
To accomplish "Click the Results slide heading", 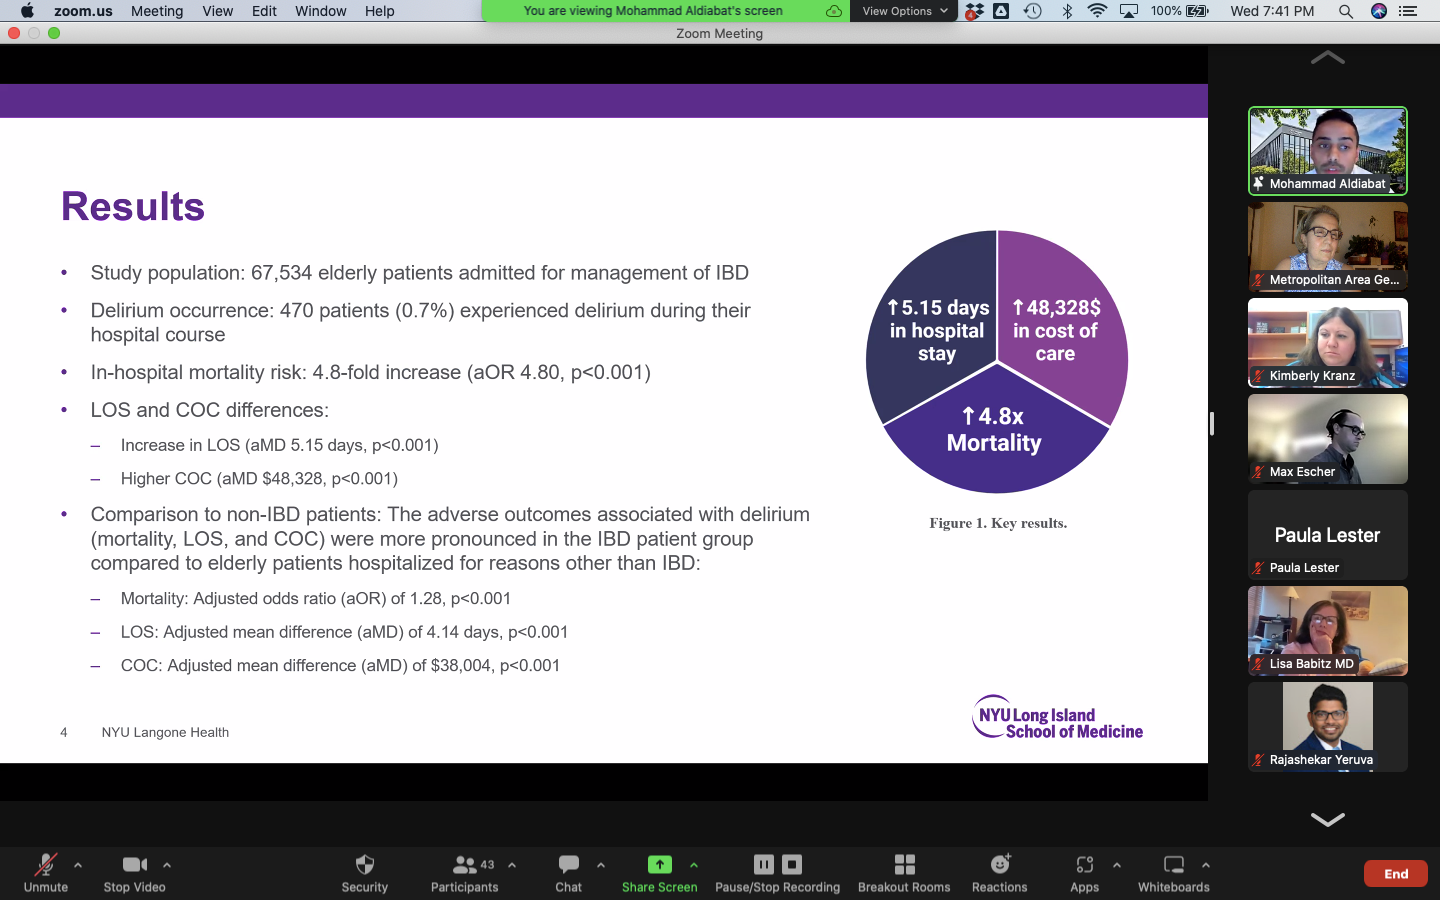I will tap(133, 206).
